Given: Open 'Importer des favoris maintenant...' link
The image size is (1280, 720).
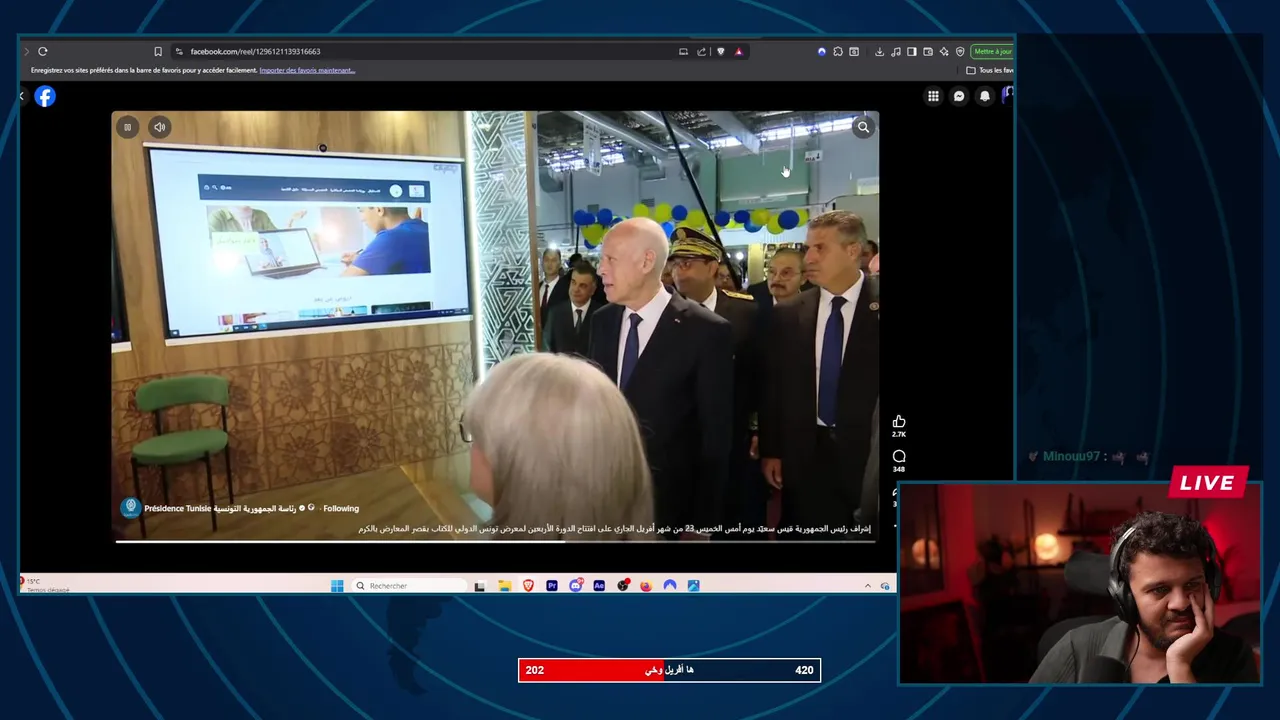Looking at the screenshot, I should (307, 70).
